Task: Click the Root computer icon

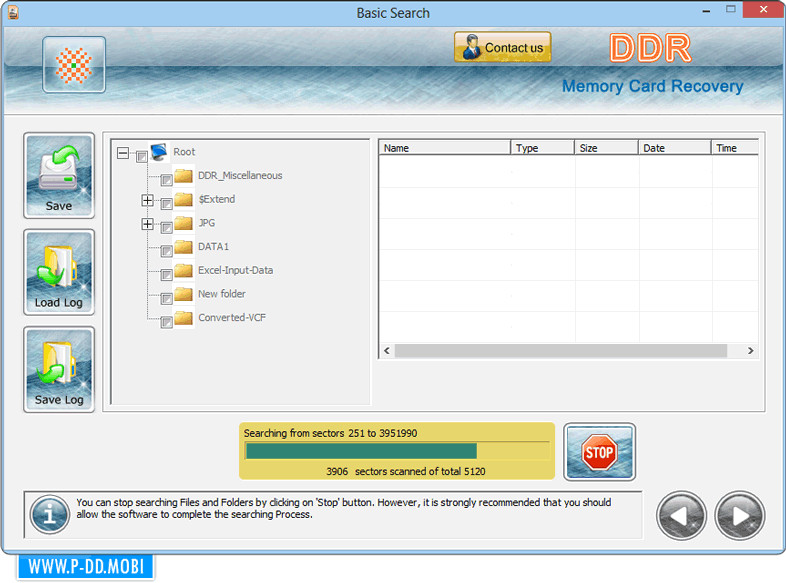Action: (x=159, y=151)
